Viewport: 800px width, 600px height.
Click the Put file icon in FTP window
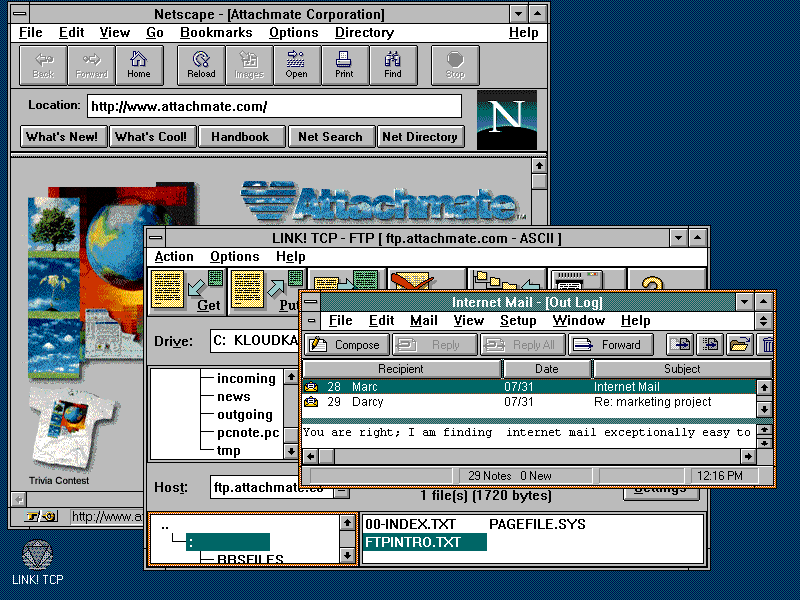click(265, 292)
